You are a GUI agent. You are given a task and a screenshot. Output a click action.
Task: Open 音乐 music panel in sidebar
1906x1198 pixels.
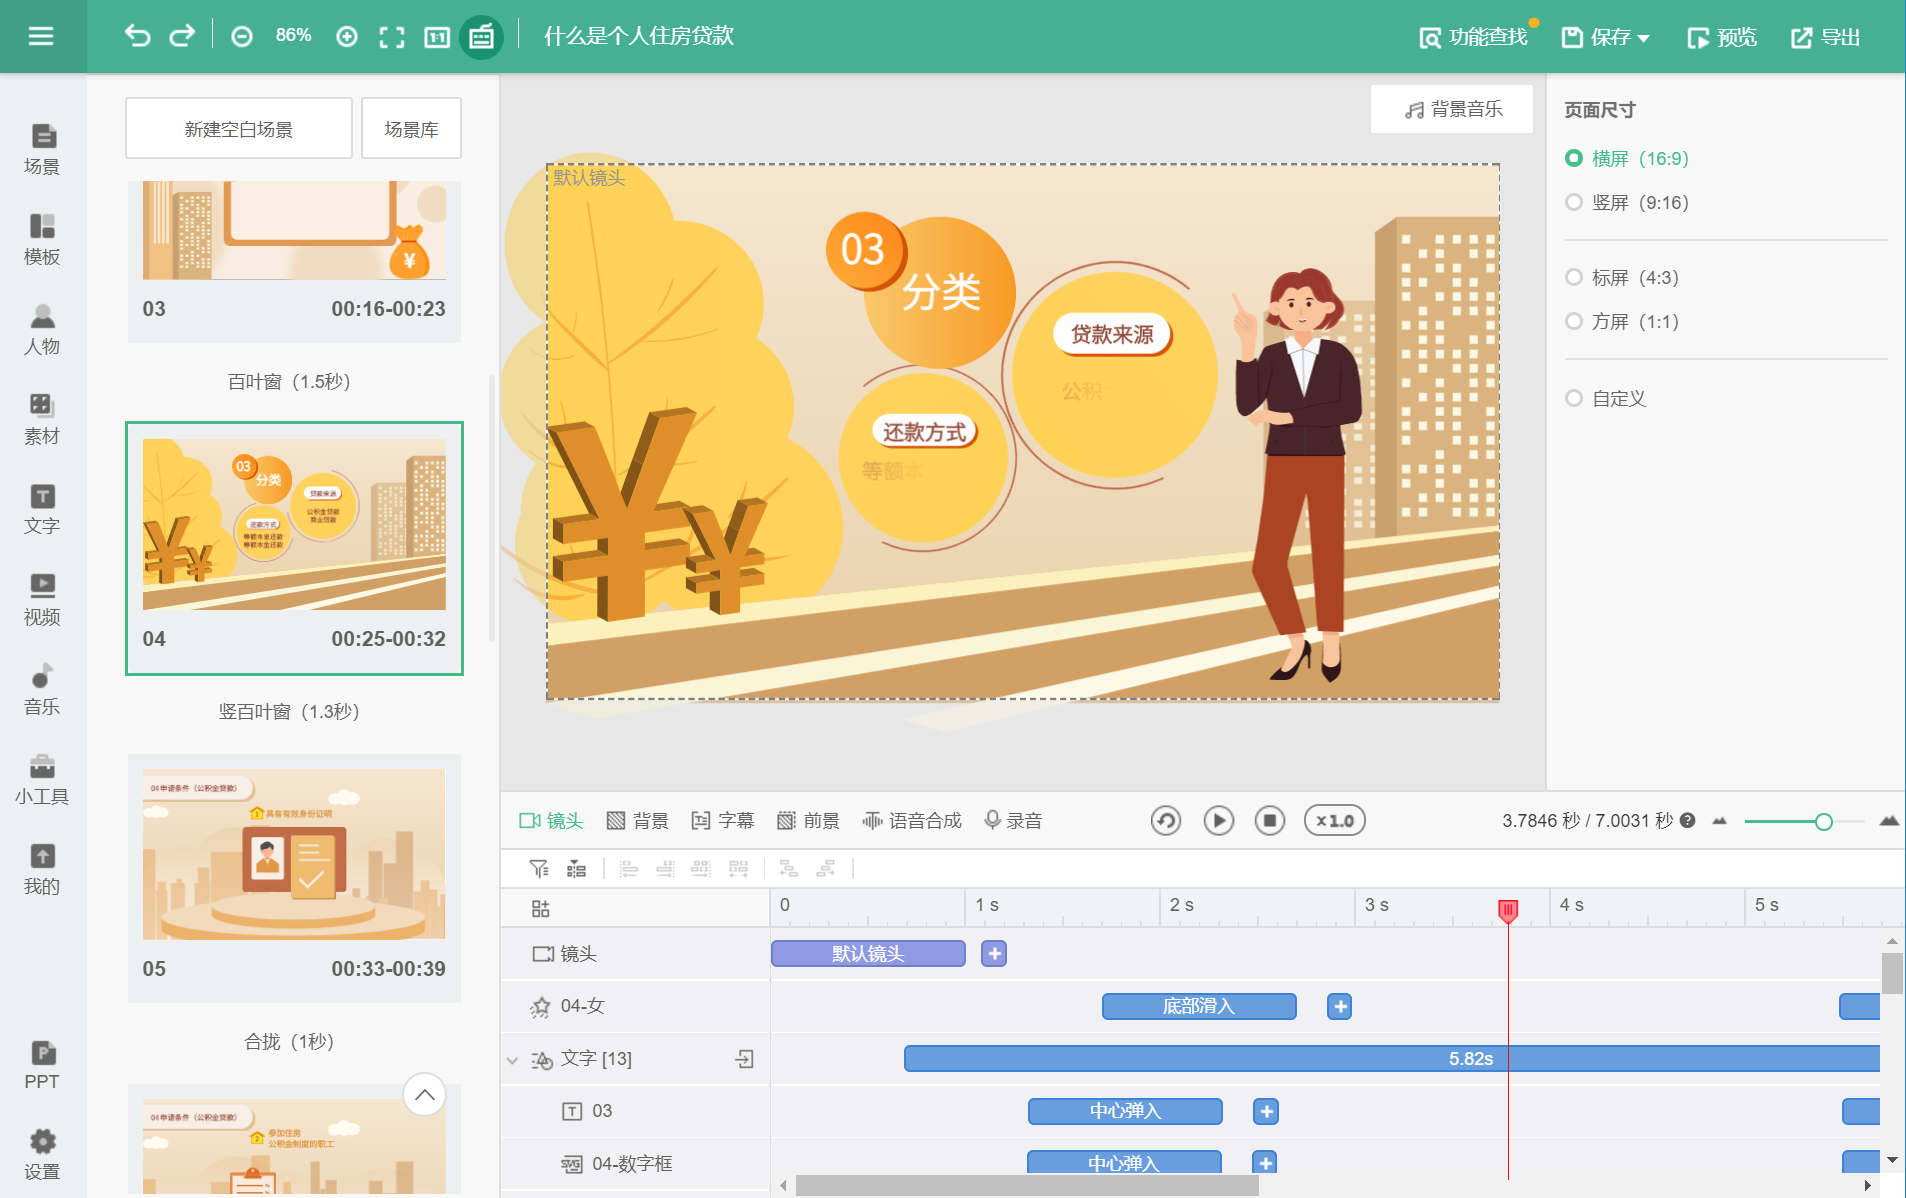coord(42,689)
